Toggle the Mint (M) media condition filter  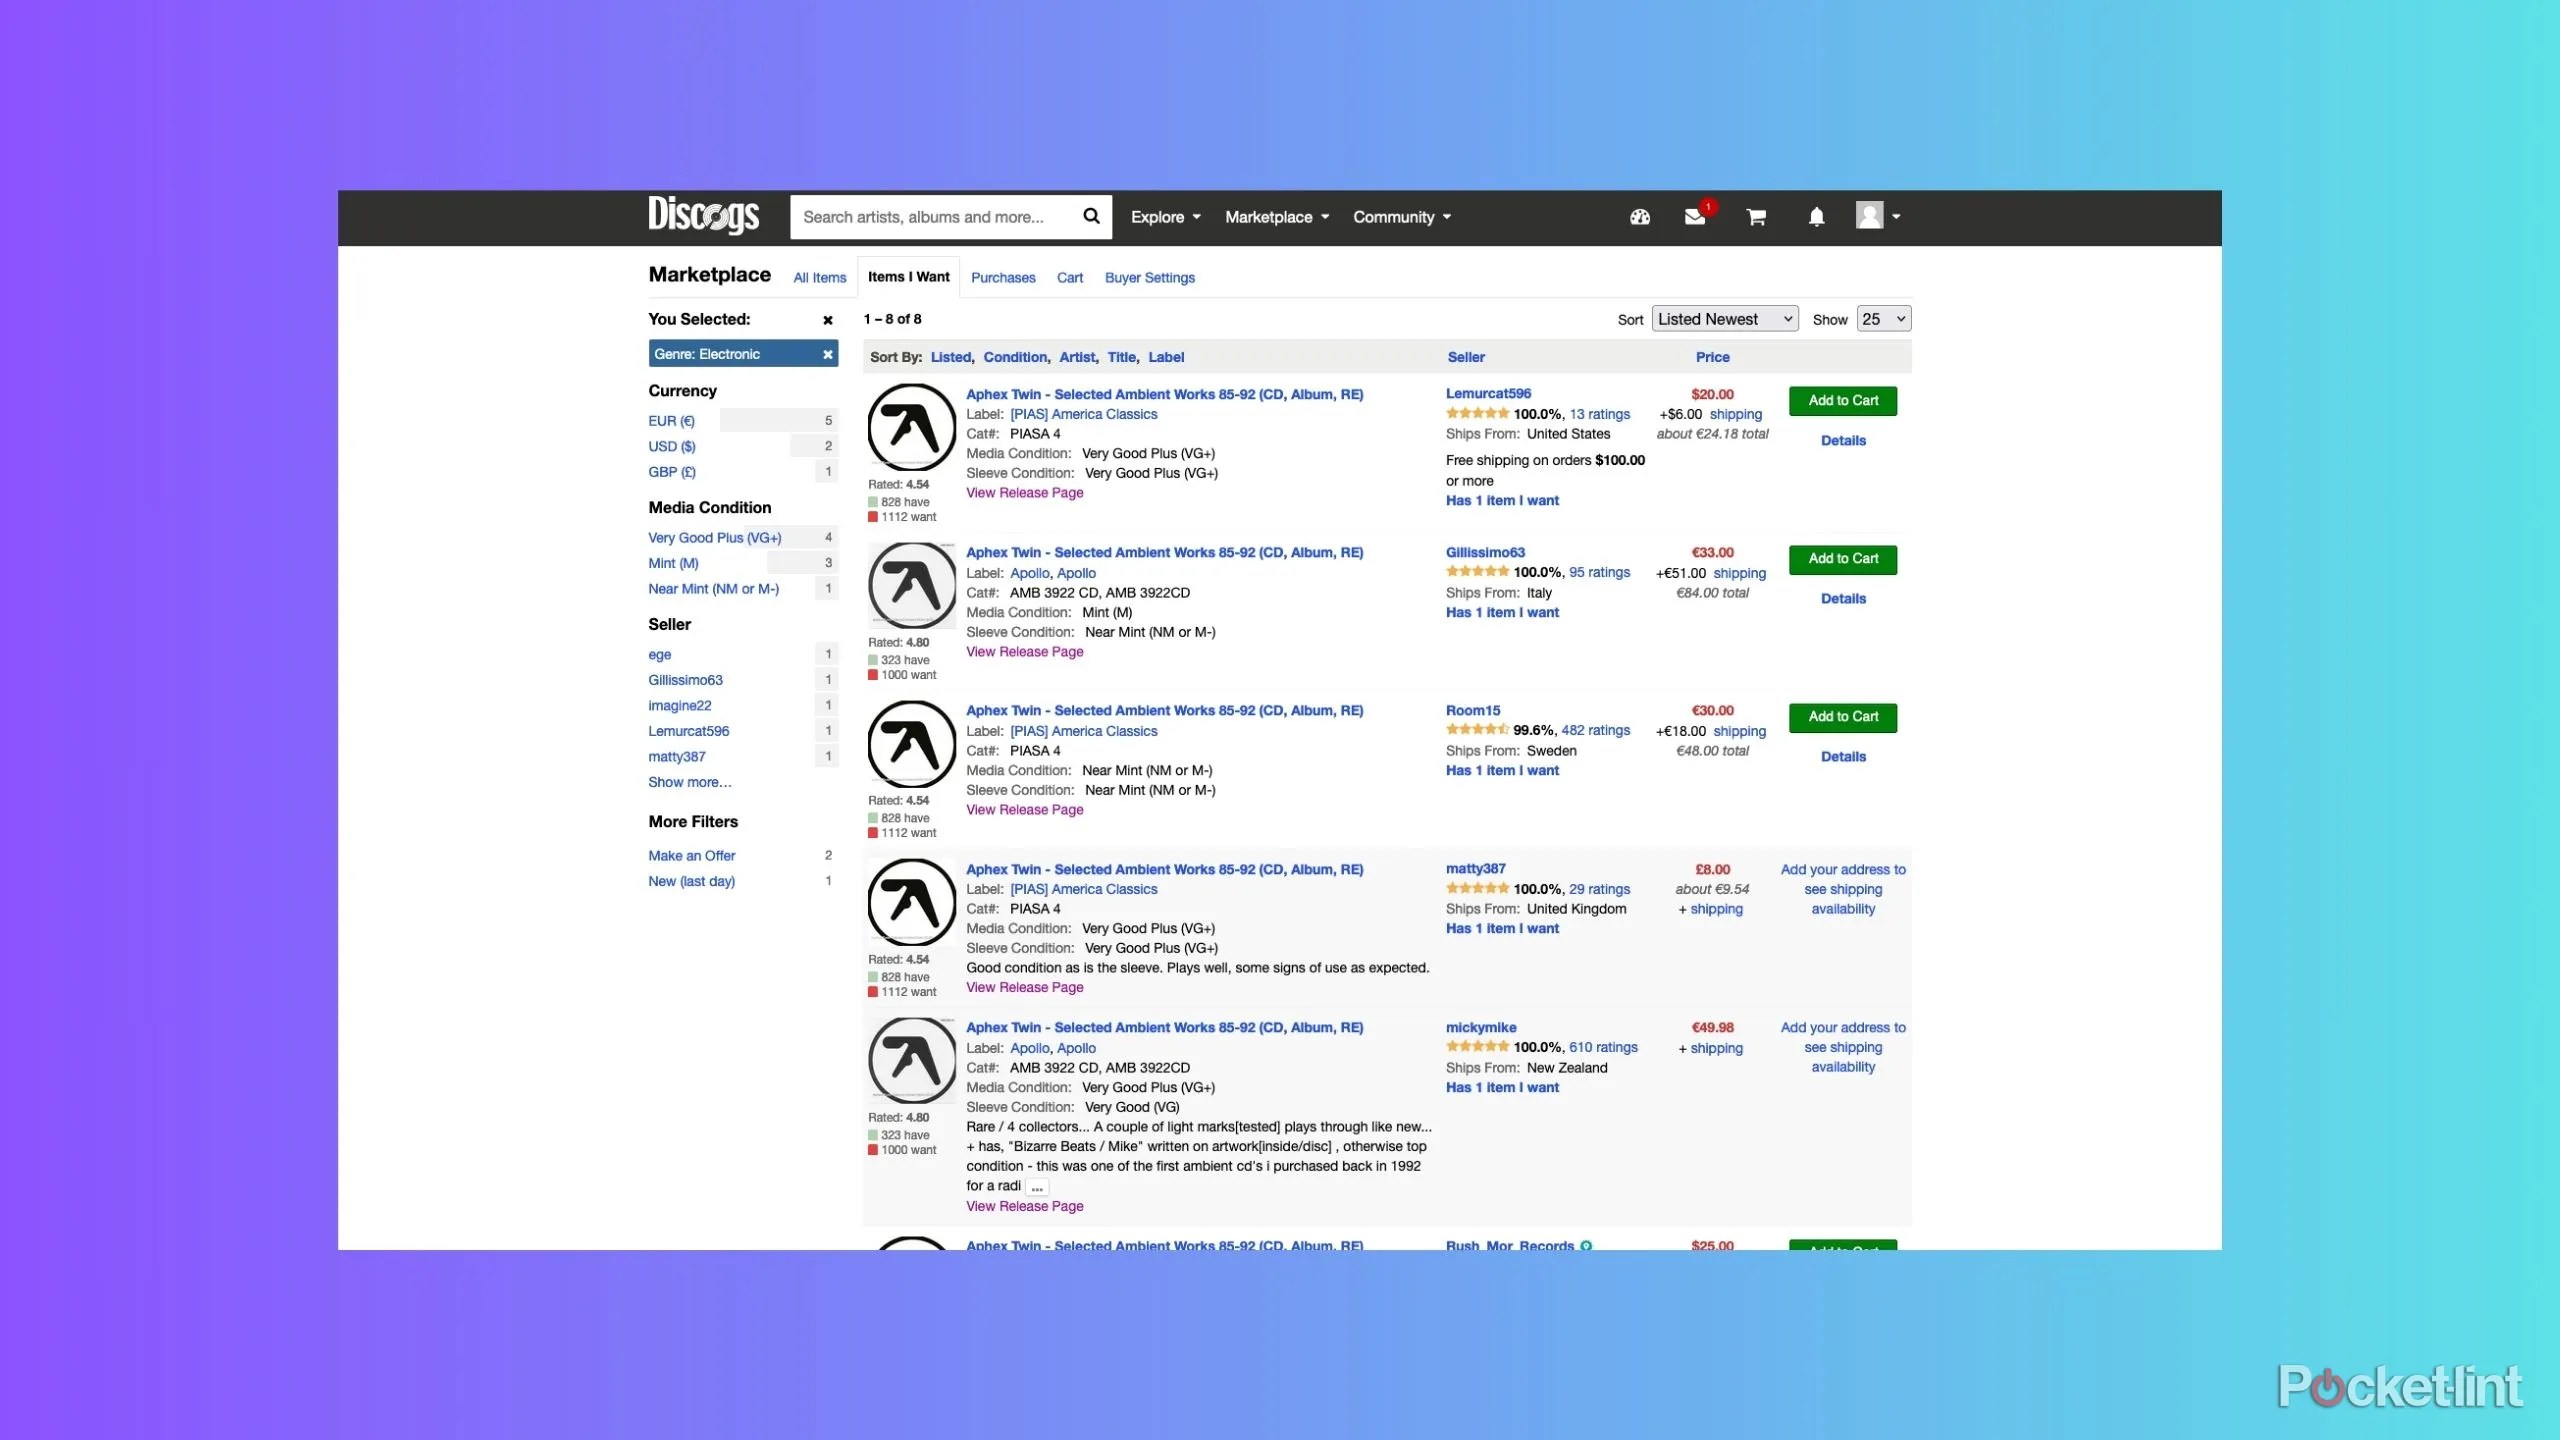(674, 563)
